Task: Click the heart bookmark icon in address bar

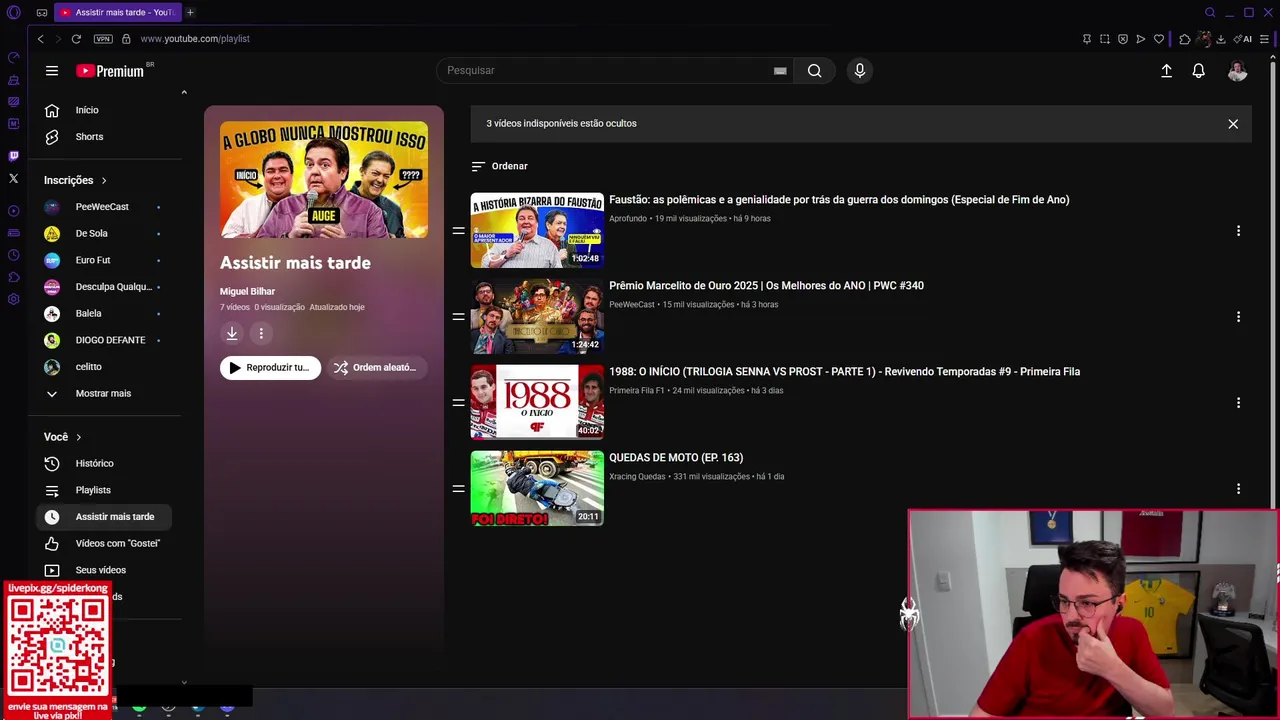Action: point(1159,39)
